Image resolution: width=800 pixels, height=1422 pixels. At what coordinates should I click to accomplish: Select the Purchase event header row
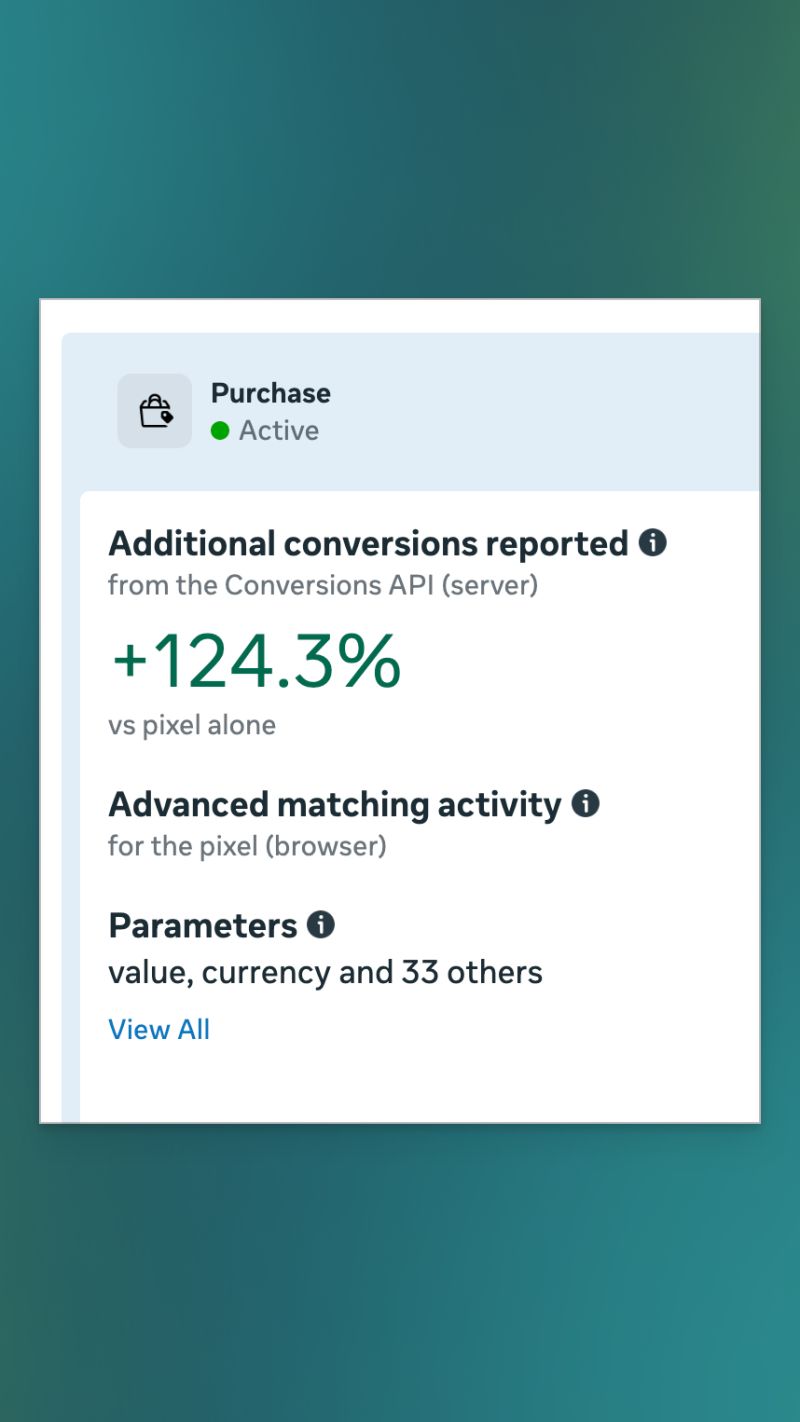(x=400, y=410)
